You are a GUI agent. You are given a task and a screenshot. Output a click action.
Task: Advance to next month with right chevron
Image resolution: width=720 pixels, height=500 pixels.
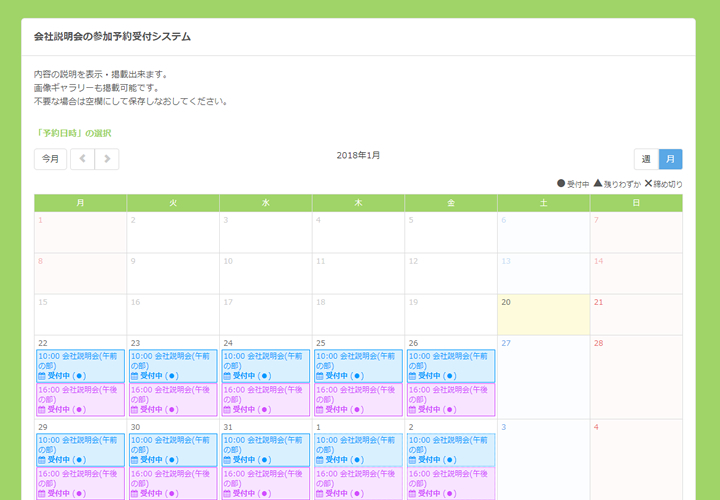[107, 159]
